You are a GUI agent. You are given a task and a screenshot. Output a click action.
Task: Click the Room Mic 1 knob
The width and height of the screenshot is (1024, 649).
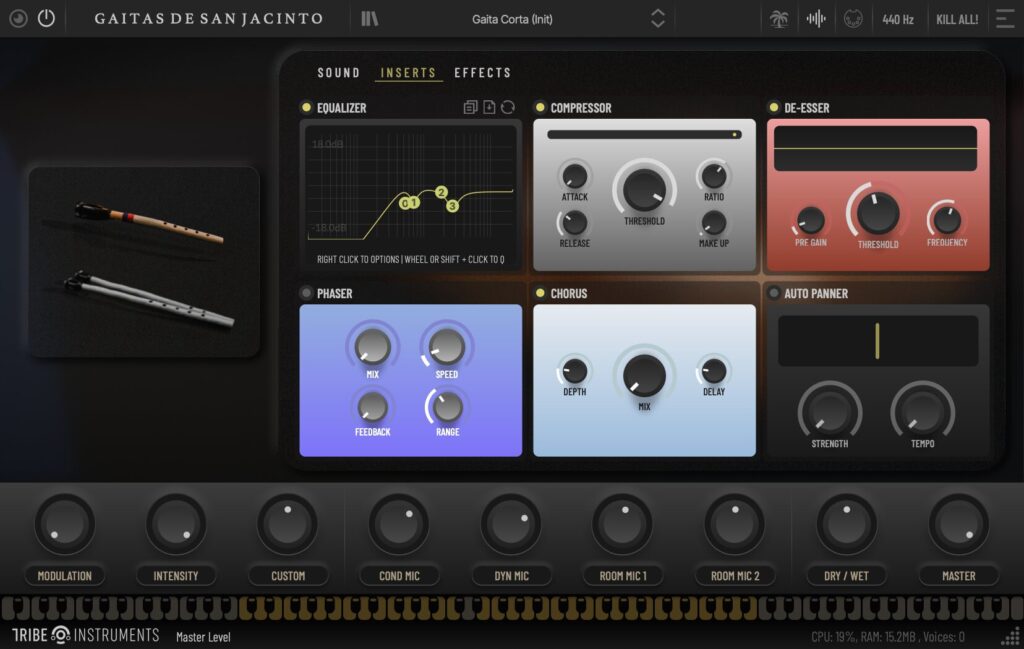pos(623,524)
